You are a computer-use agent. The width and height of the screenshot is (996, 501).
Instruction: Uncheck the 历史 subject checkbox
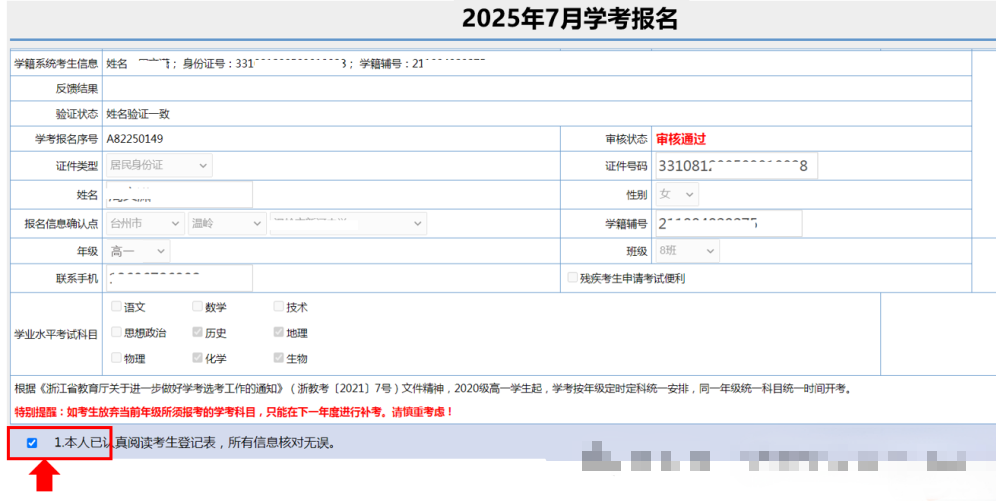point(198,332)
